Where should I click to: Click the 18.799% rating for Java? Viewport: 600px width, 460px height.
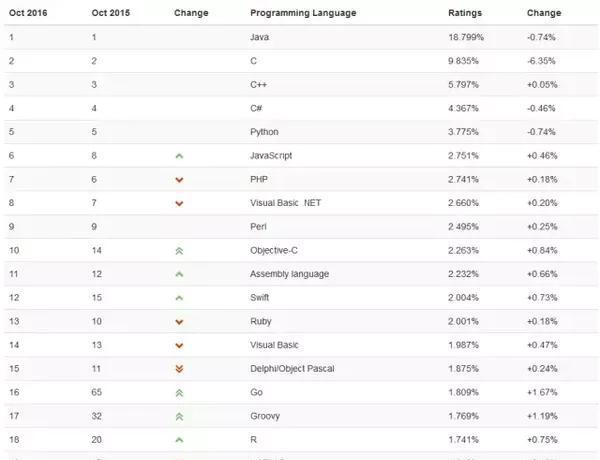466,37
